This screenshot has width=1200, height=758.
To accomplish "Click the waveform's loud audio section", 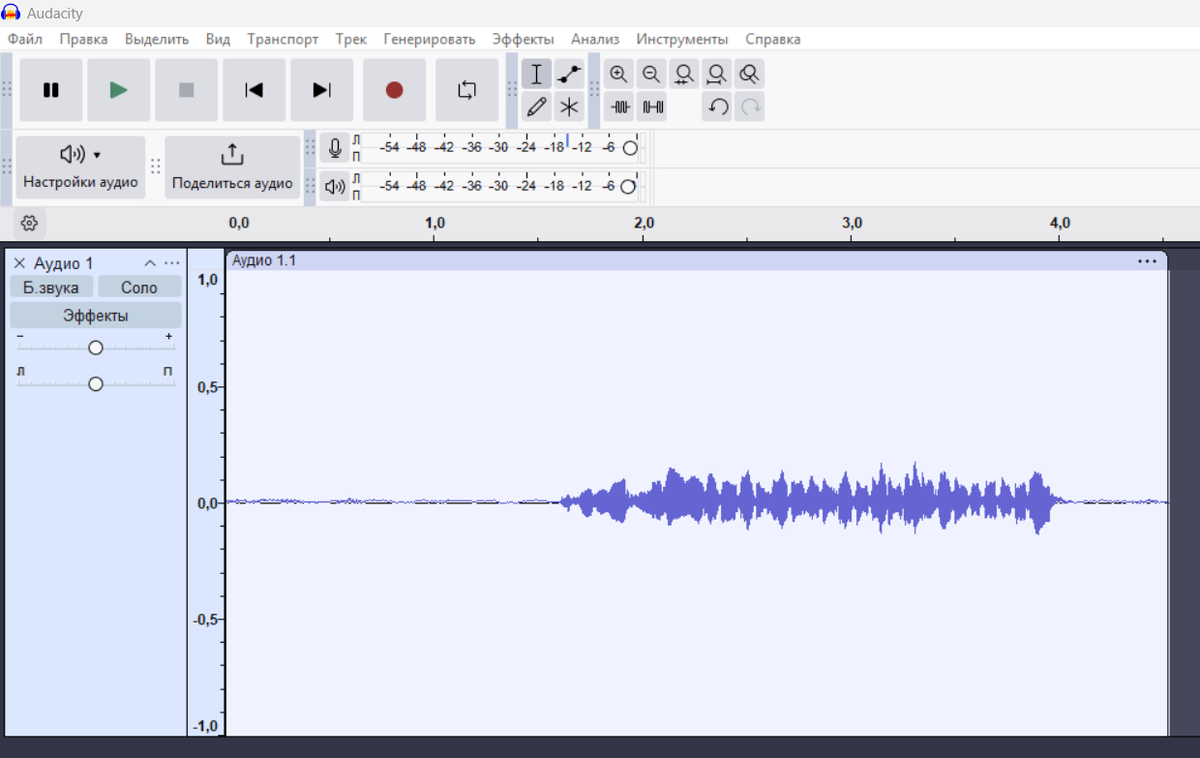I will (810, 500).
